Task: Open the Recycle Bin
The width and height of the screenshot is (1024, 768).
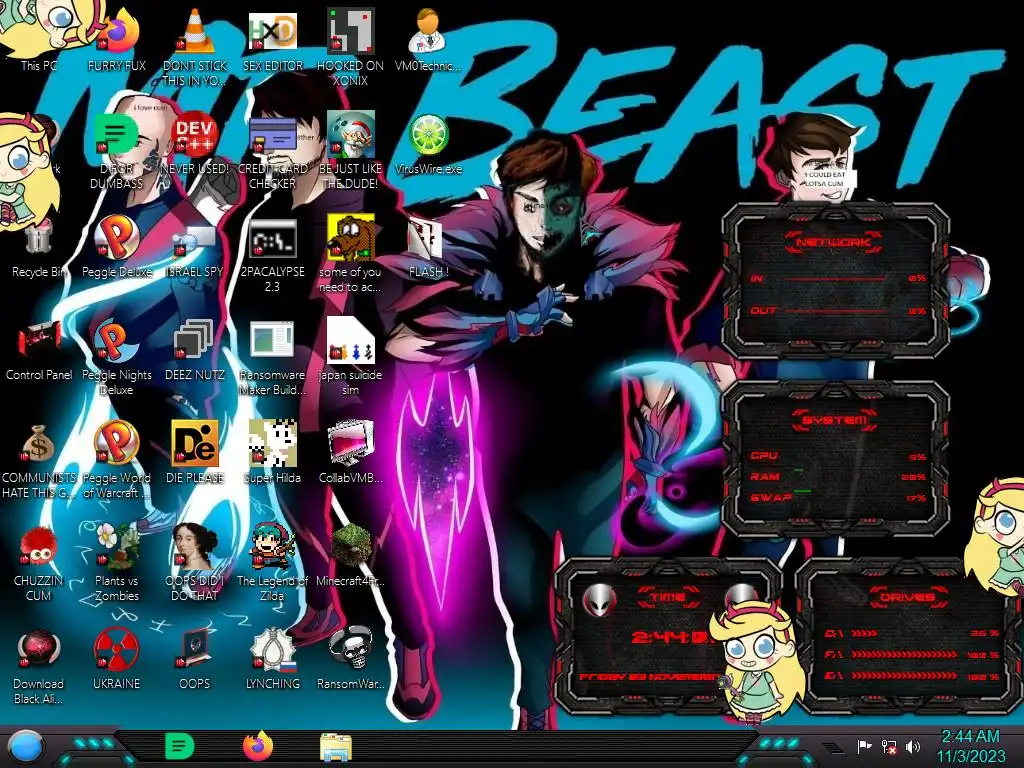Action: pos(39,247)
